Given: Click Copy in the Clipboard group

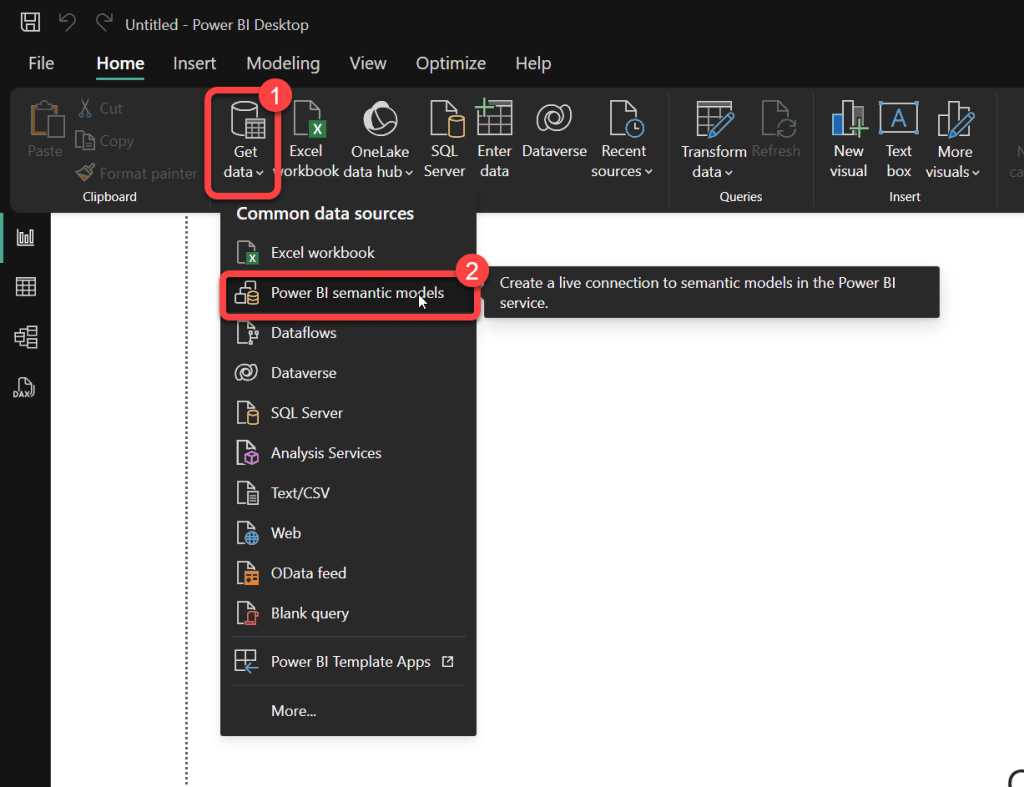Looking at the screenshot, I should coord(104,140).
